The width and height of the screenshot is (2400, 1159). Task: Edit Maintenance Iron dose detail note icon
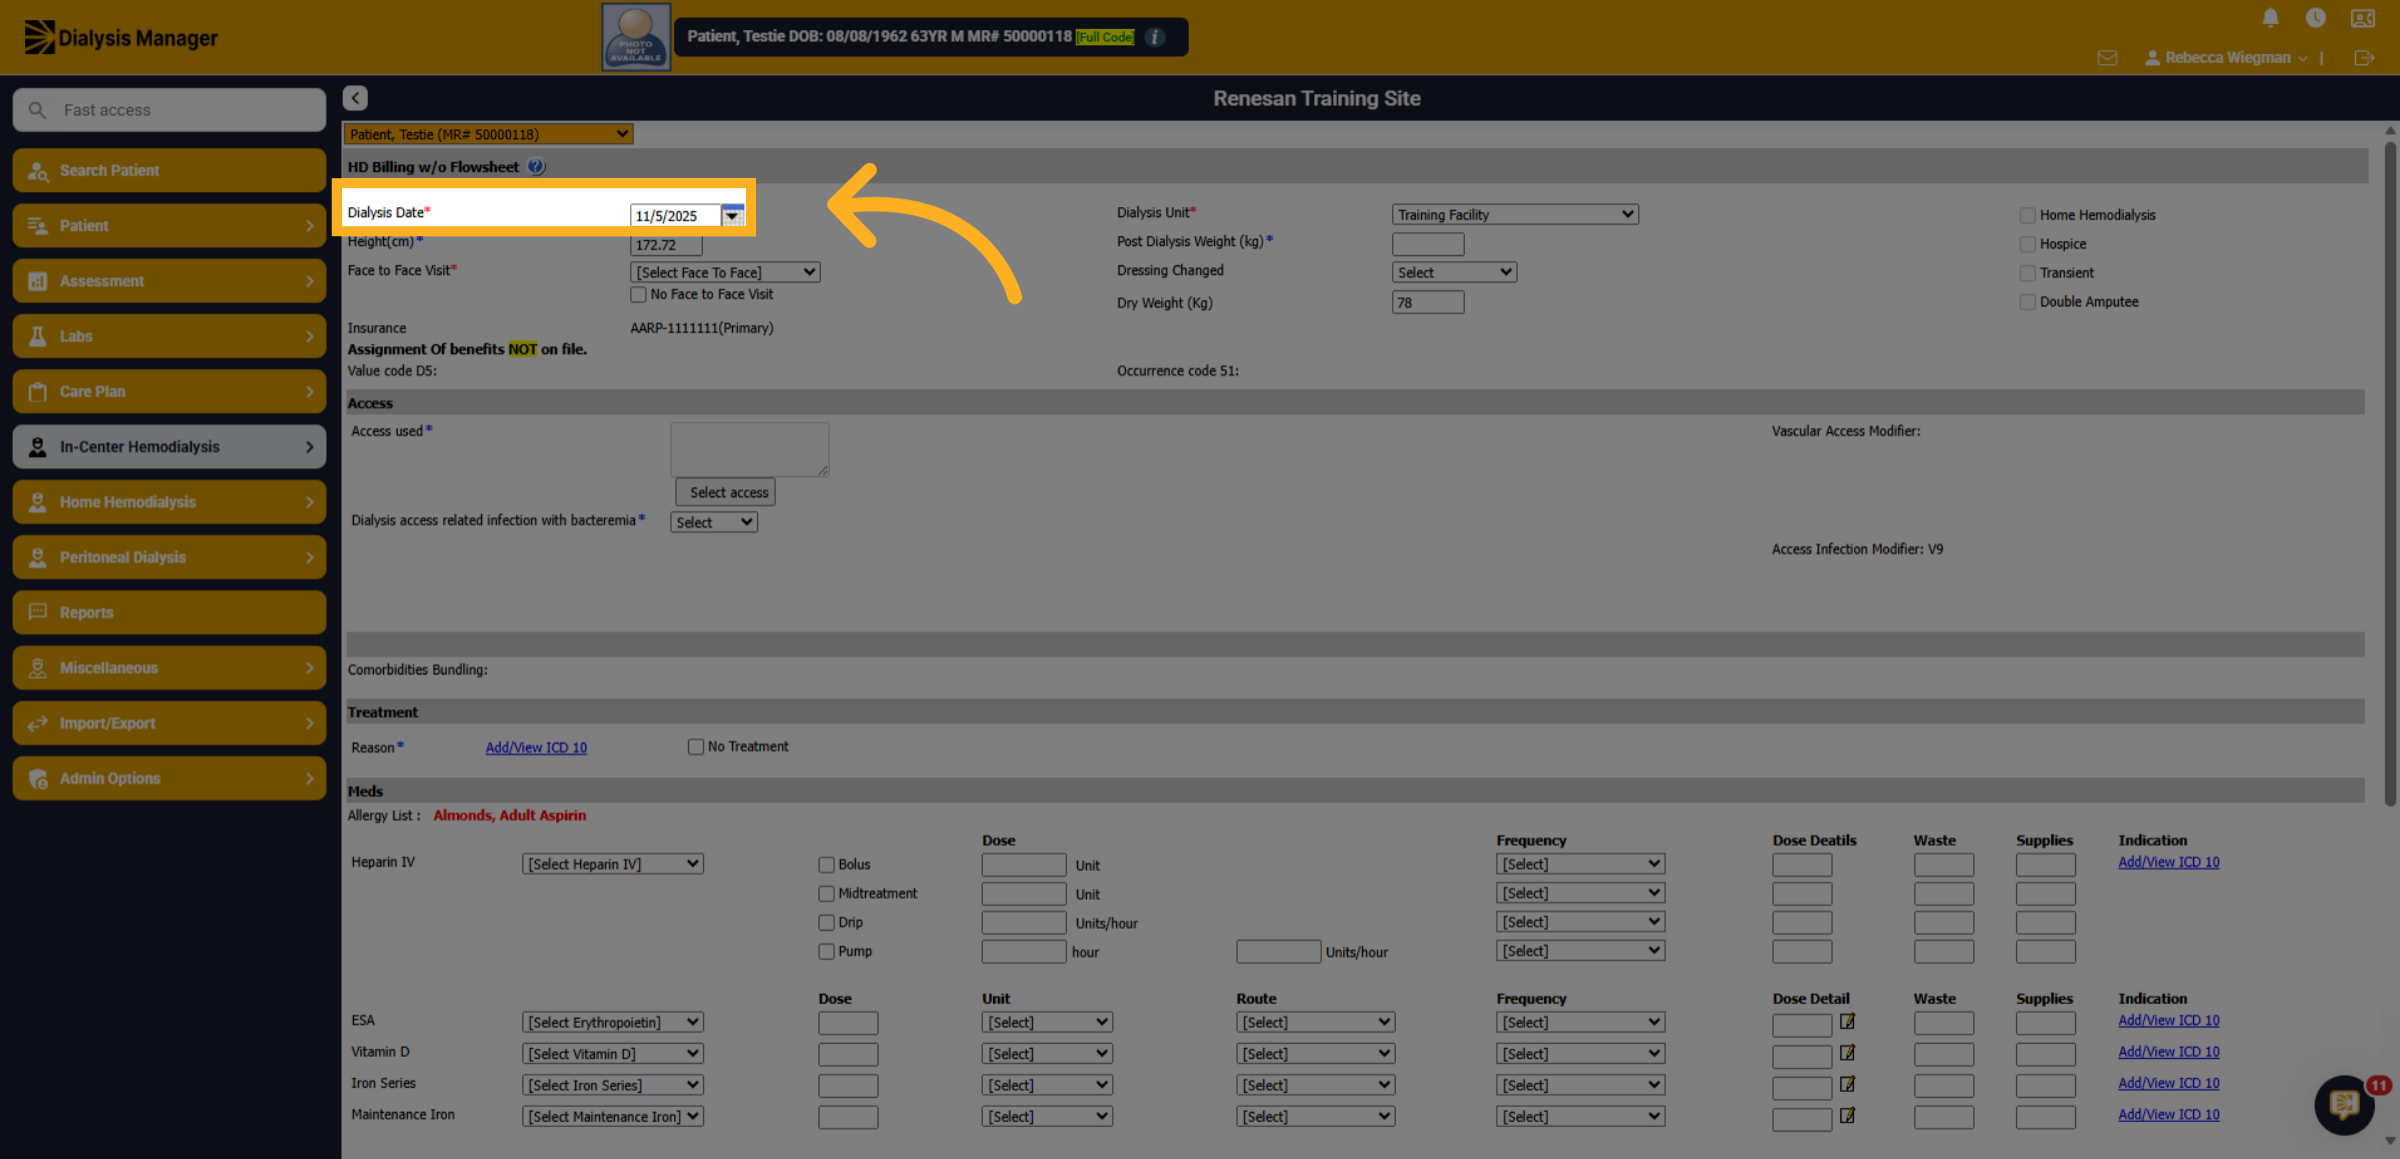point(1847,1115)
